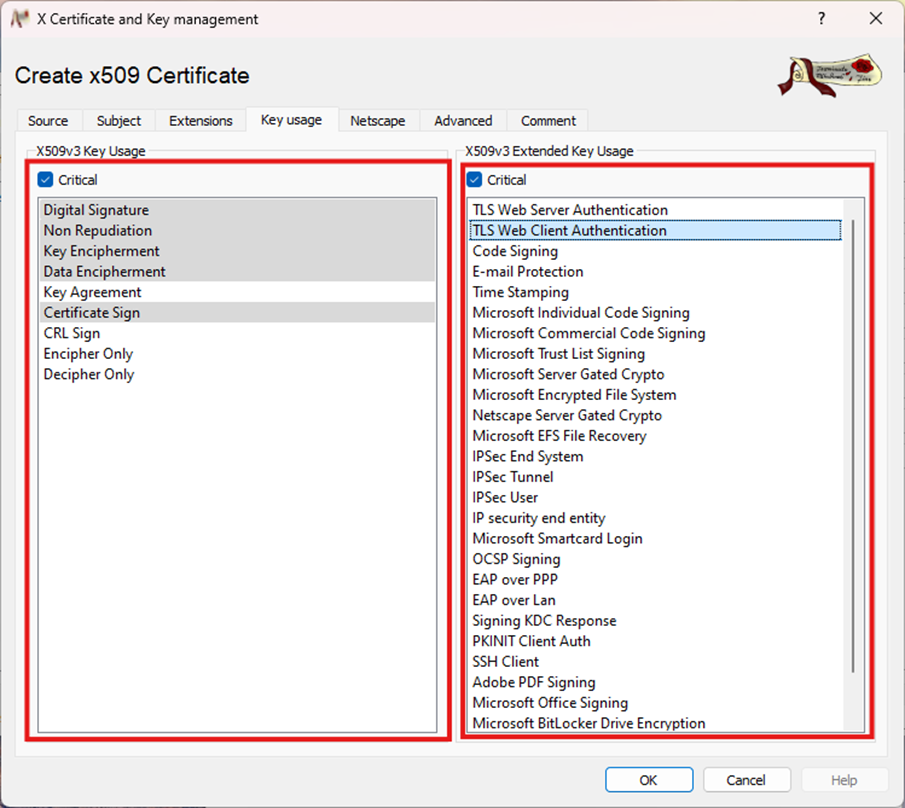Go to the Extensions tab
Image resolution: width=905 pixels, height=808 pixels.
coord(200,121)
